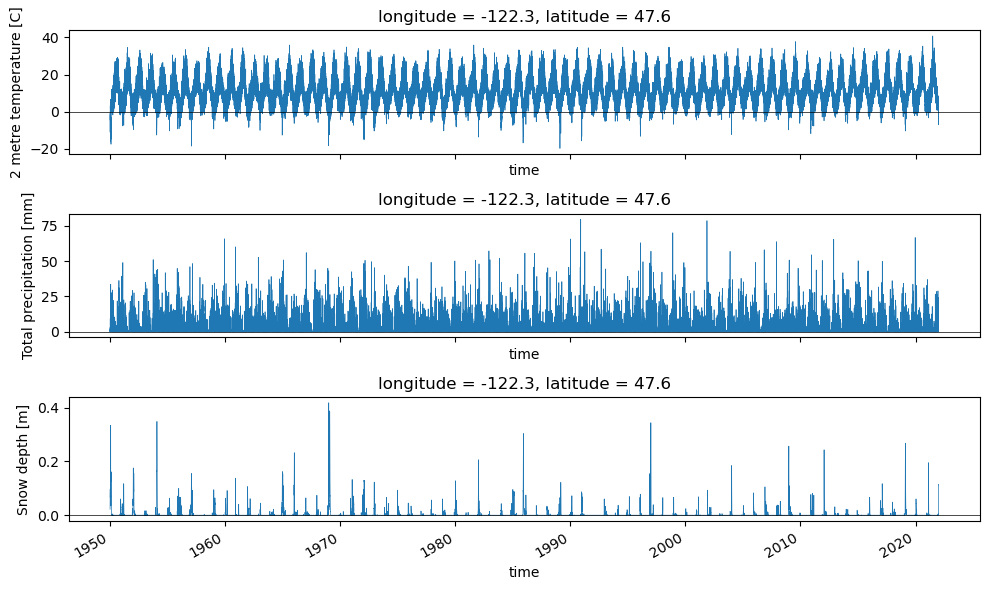Select the 0.4 tick on snow depth axis
Screen dimensions: 989x590
[x=49, y=408]
